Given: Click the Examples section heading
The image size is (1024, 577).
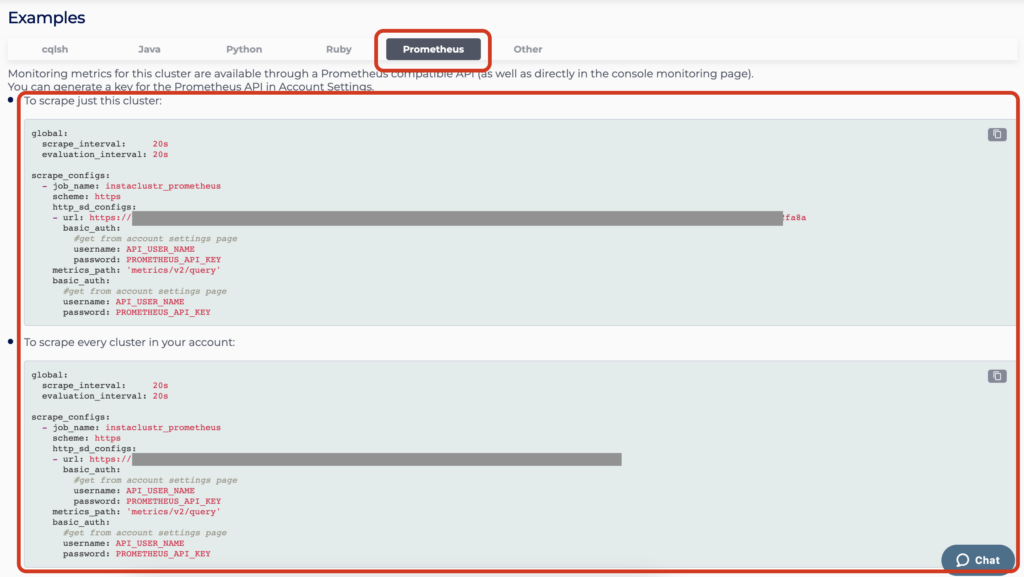Looking at the screenshot, I should pyautogui.click(x=46, y=18).
